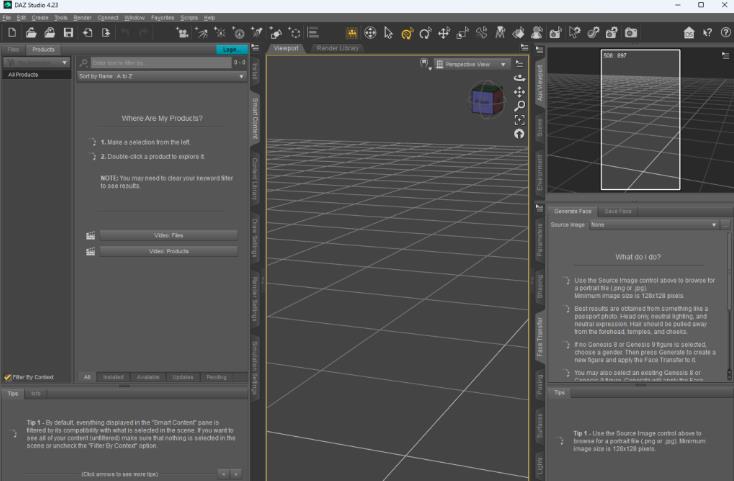Select the Updates filter button
The image size is (734, 481).
point(183,377)
